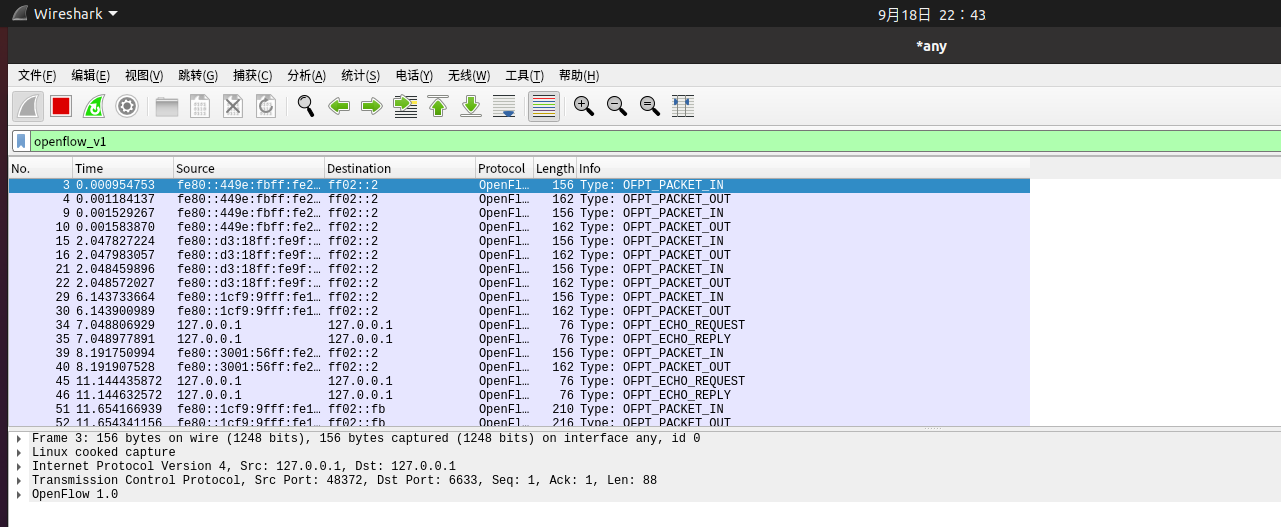The image size is (1281, 527).
Task: Zoom in the packet text
Action: (x=584, y=106)
